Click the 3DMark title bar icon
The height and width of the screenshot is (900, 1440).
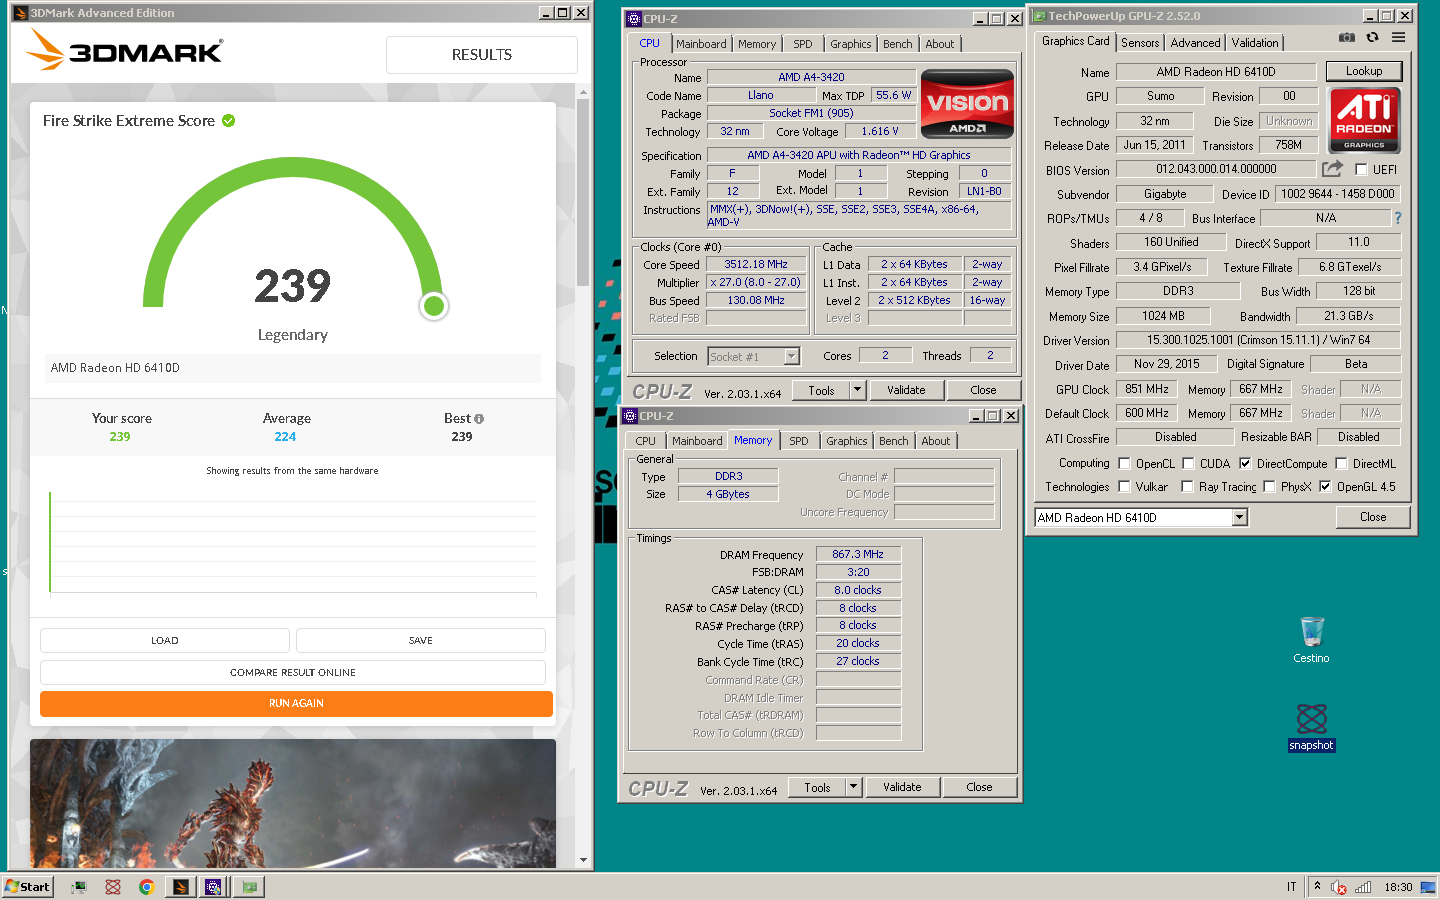(x=20, y=13)
